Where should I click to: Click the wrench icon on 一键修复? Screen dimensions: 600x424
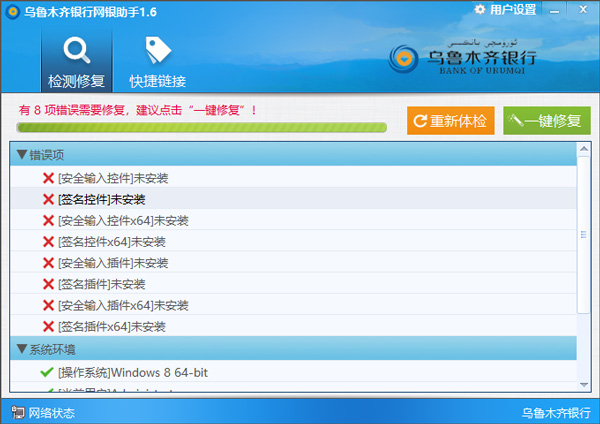[515, 121]
